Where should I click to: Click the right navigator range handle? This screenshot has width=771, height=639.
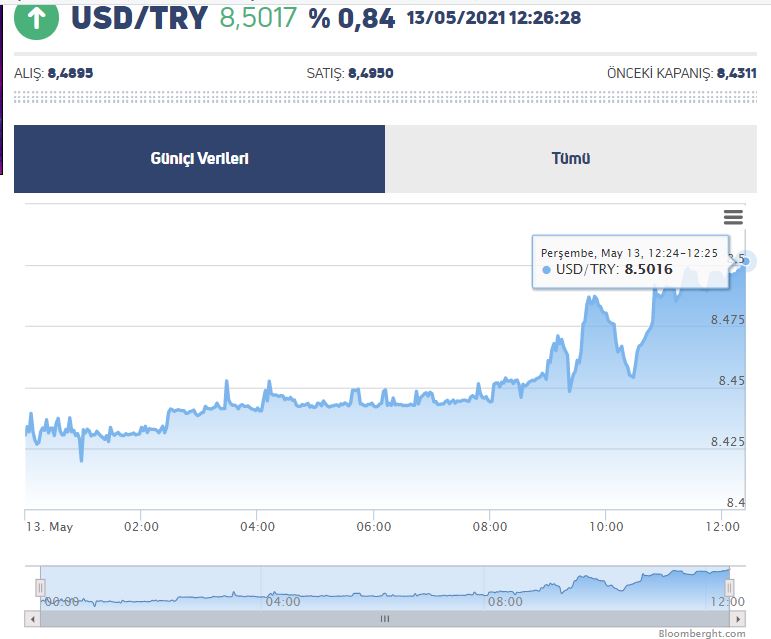730,587
